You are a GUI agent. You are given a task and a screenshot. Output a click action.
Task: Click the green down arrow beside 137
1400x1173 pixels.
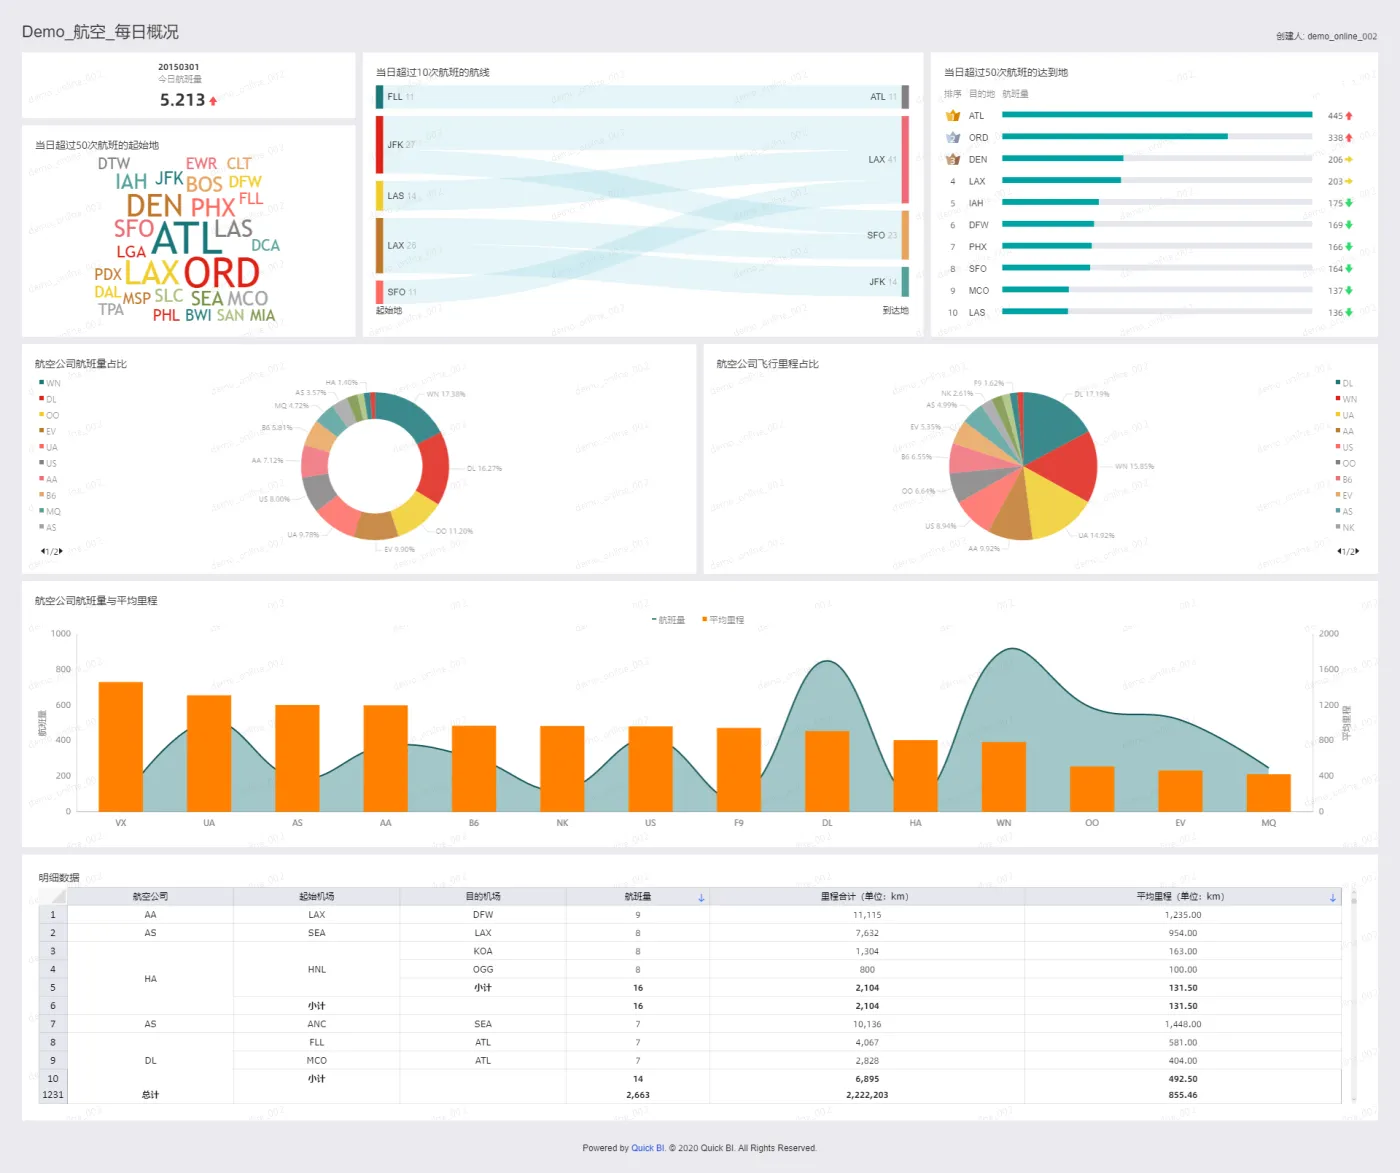[x=1349, y=291]
